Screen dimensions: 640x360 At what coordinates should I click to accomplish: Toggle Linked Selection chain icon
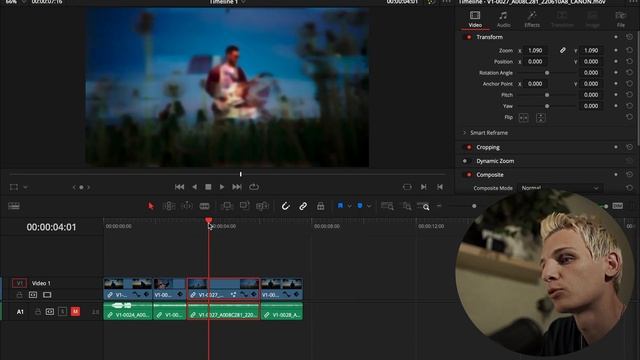point(303,206)
